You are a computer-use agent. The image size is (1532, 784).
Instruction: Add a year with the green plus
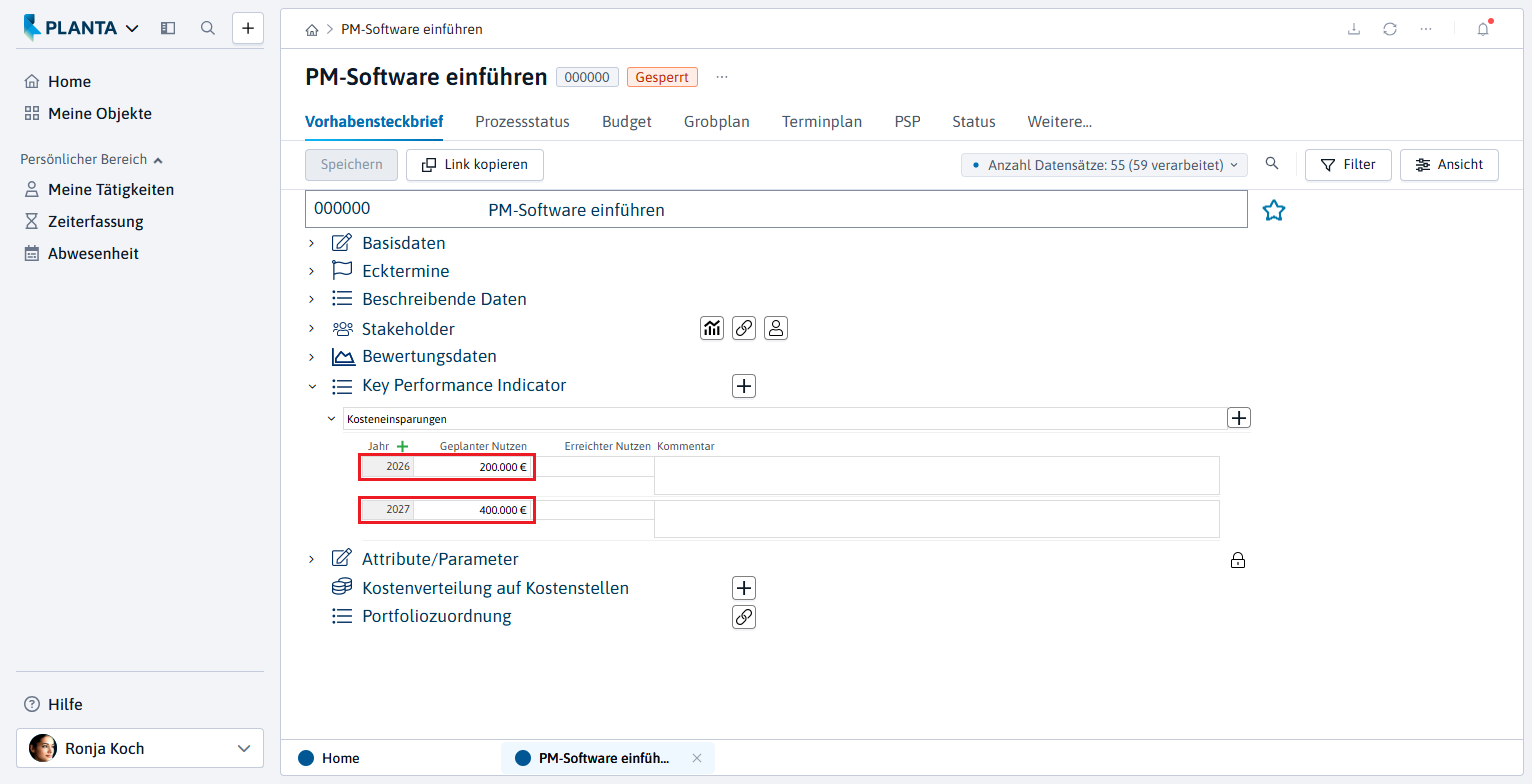(x=403, y=446)
